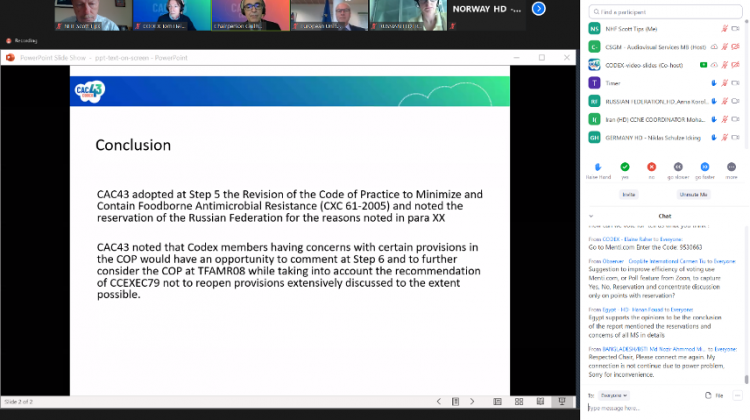
Task: Click the chat panel vertical scrollbar
Action: coord(746,300)
